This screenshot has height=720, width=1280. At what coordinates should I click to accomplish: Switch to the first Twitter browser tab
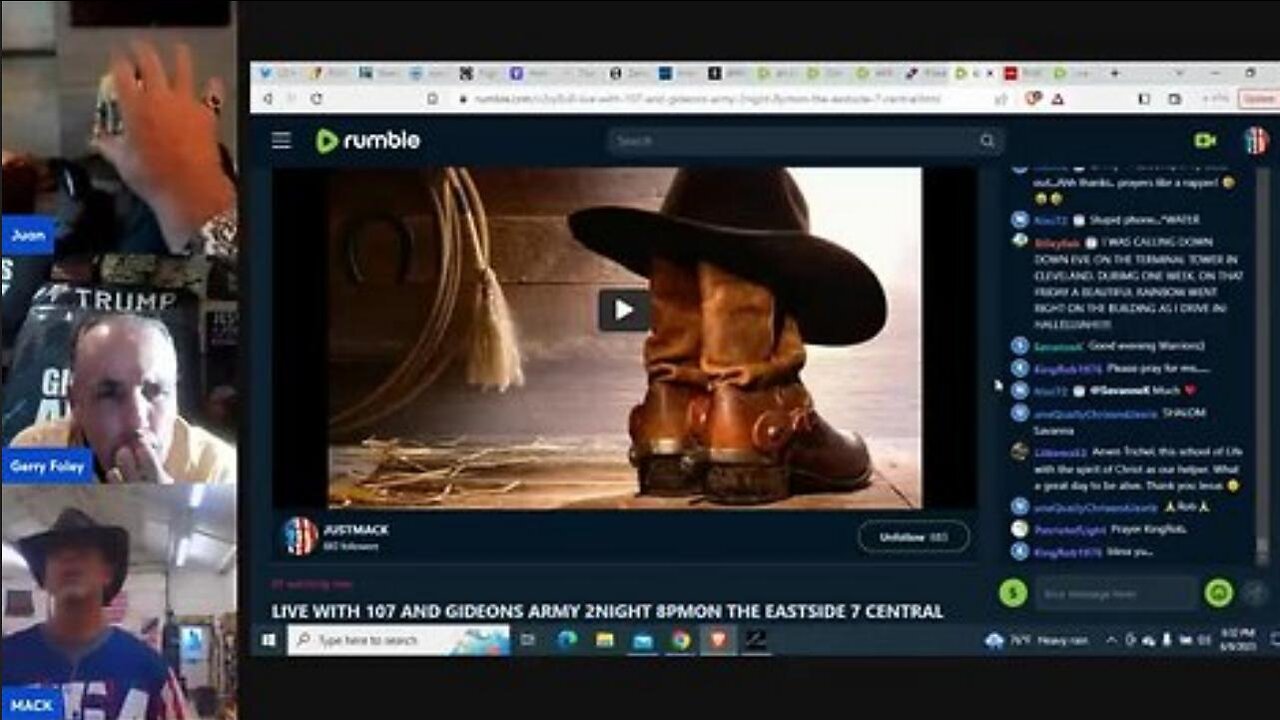279,73
